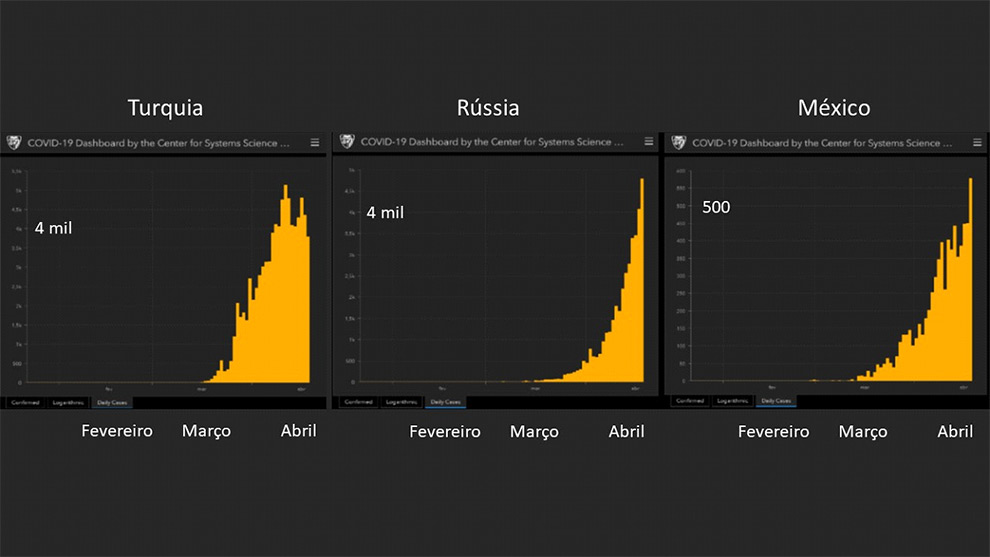Image resolution: width=990 pixels, height=557 pixels.
Task: Switch México chart to Logarithmic tab
Action: pos(733,401)
